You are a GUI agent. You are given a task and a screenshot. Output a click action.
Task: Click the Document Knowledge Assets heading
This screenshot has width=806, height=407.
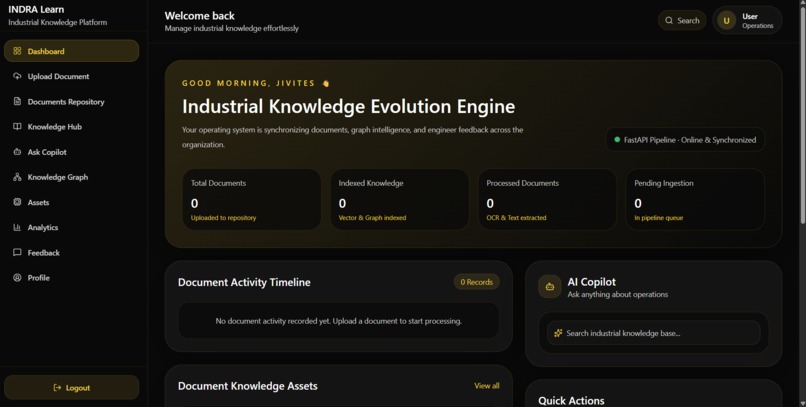coord(248,386)
